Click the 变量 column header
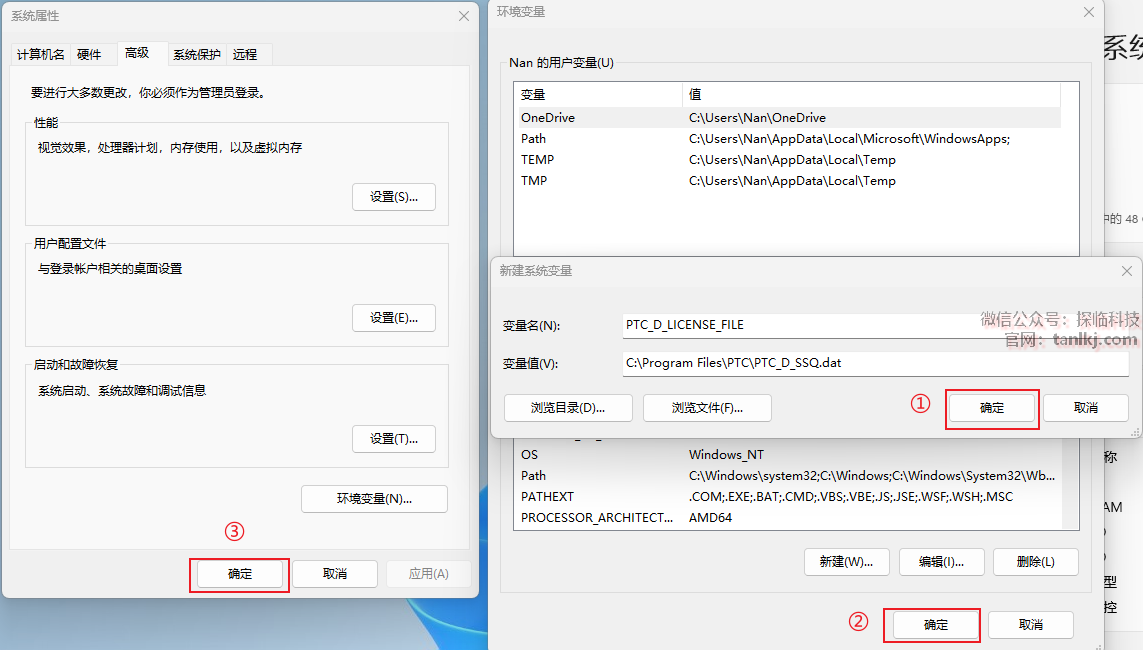The height and width of the screenshot is (650, 1143). coord(598,95)
